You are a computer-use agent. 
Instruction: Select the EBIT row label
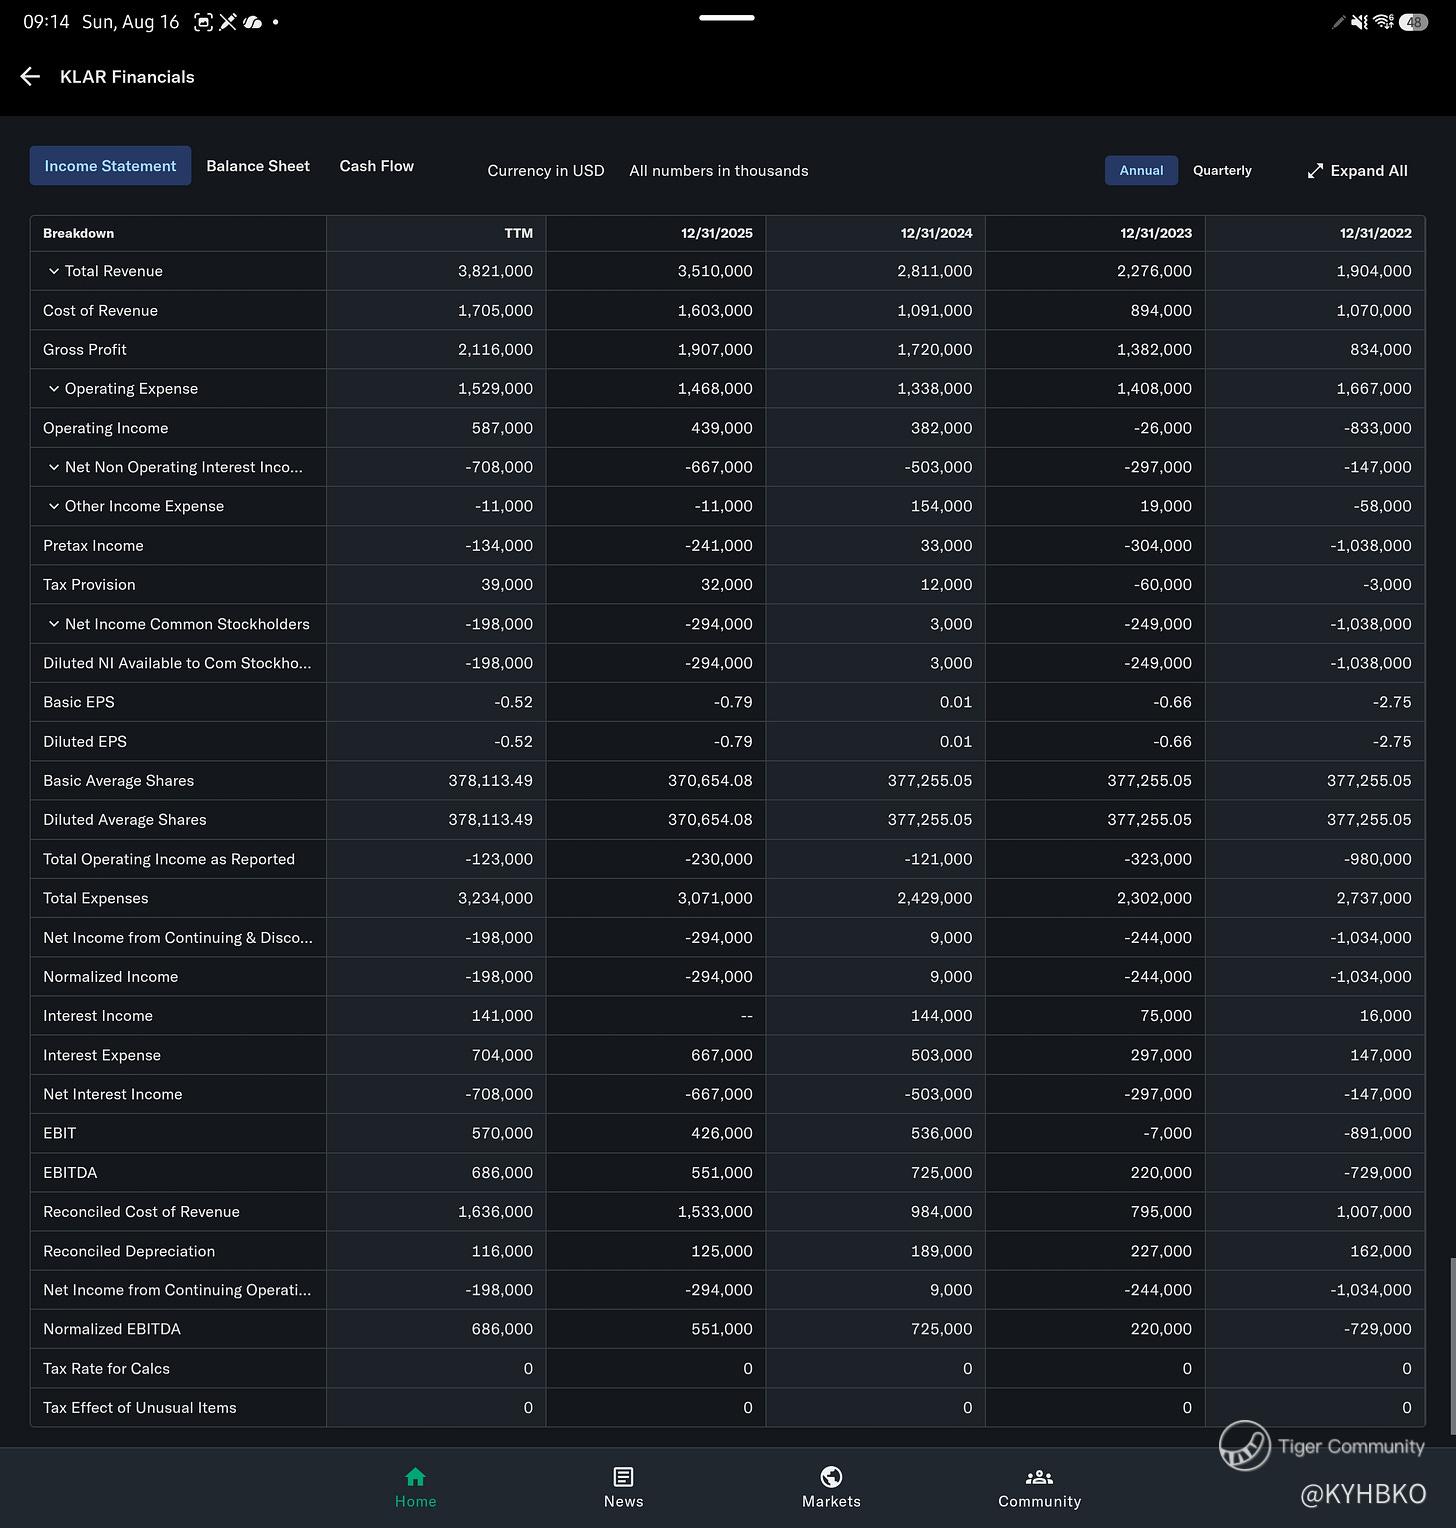tap(59, 1133)
